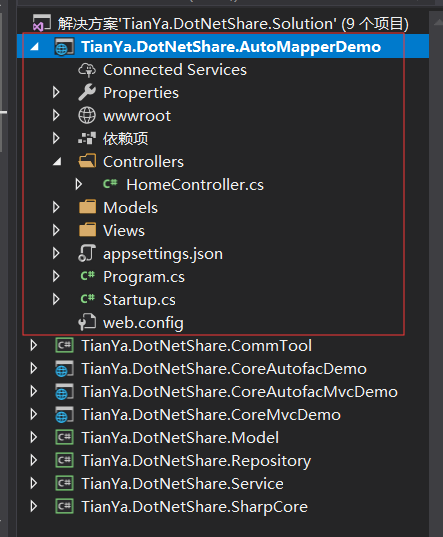Click the Properties wrench icon
Image resolution: width=443 pixels, height=537 pixels.
point(87,92)
